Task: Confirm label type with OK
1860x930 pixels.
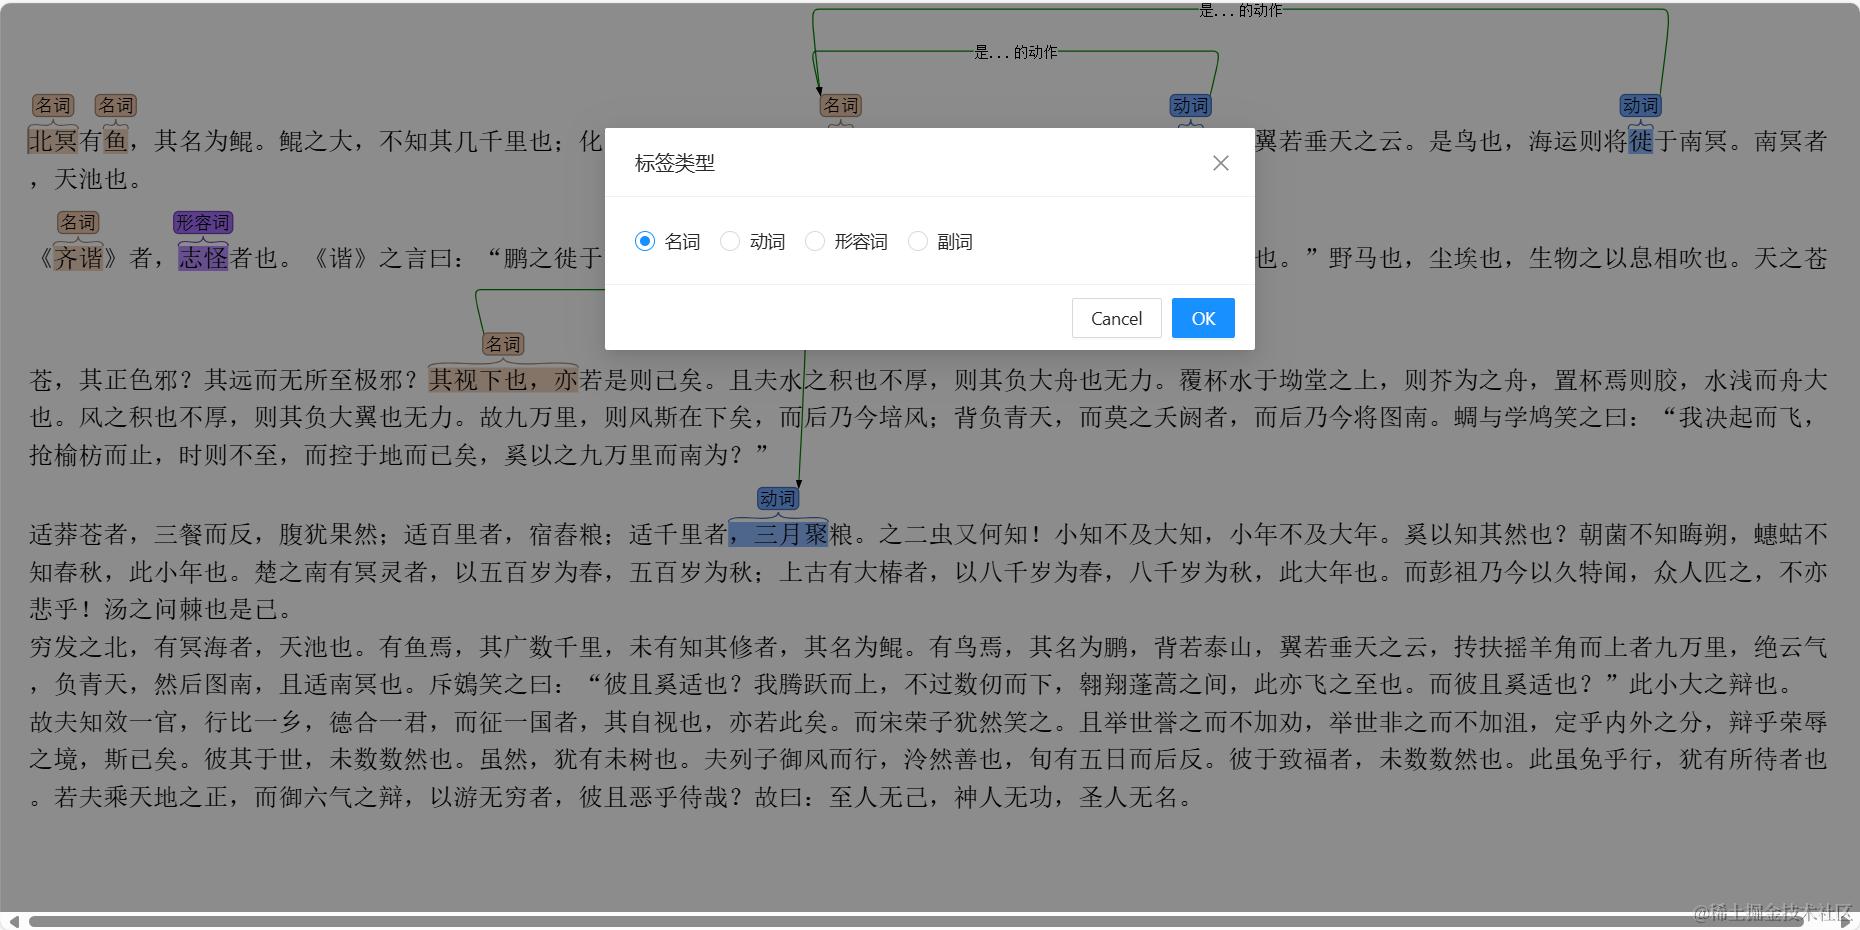Action: click(x=1202, y=318)
